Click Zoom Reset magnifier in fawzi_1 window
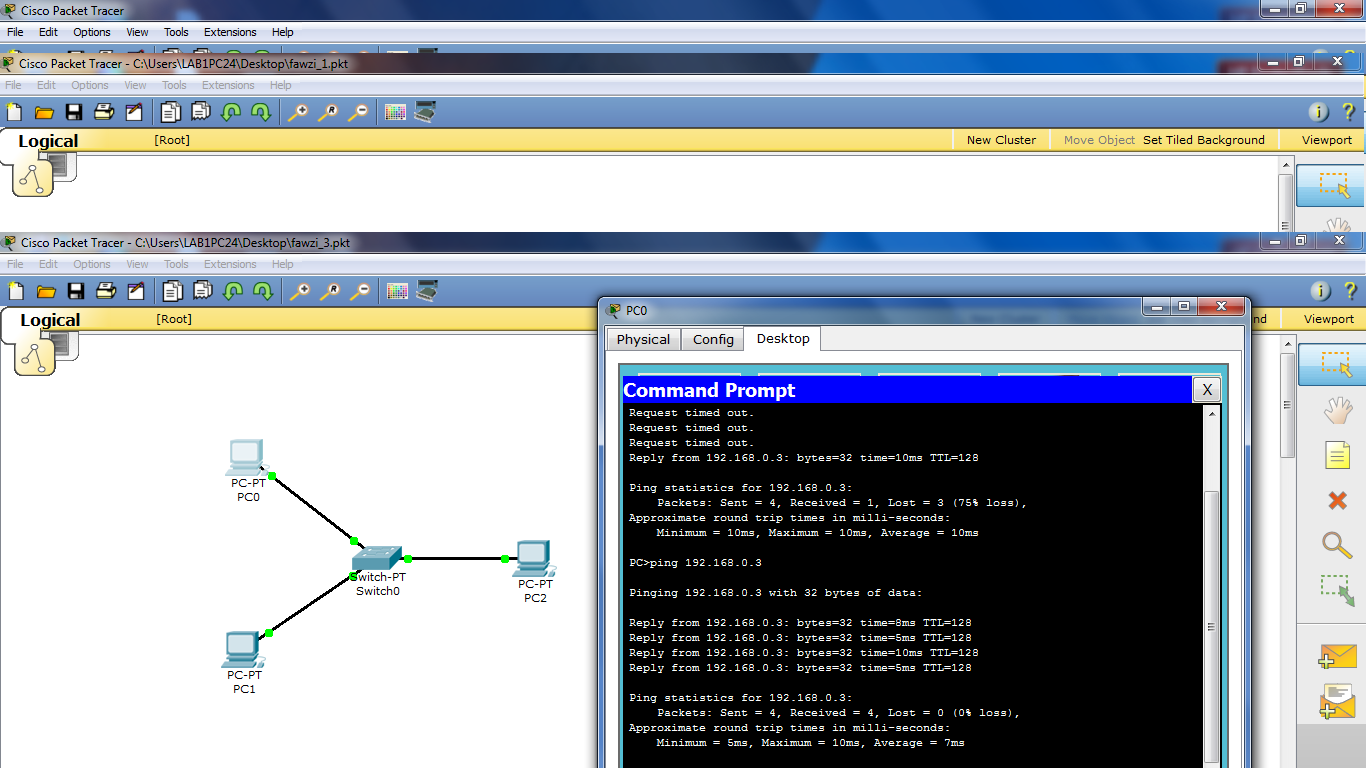Image resolution: width=1366 pixels, height=768 pixels. click(x=328, y=112)
